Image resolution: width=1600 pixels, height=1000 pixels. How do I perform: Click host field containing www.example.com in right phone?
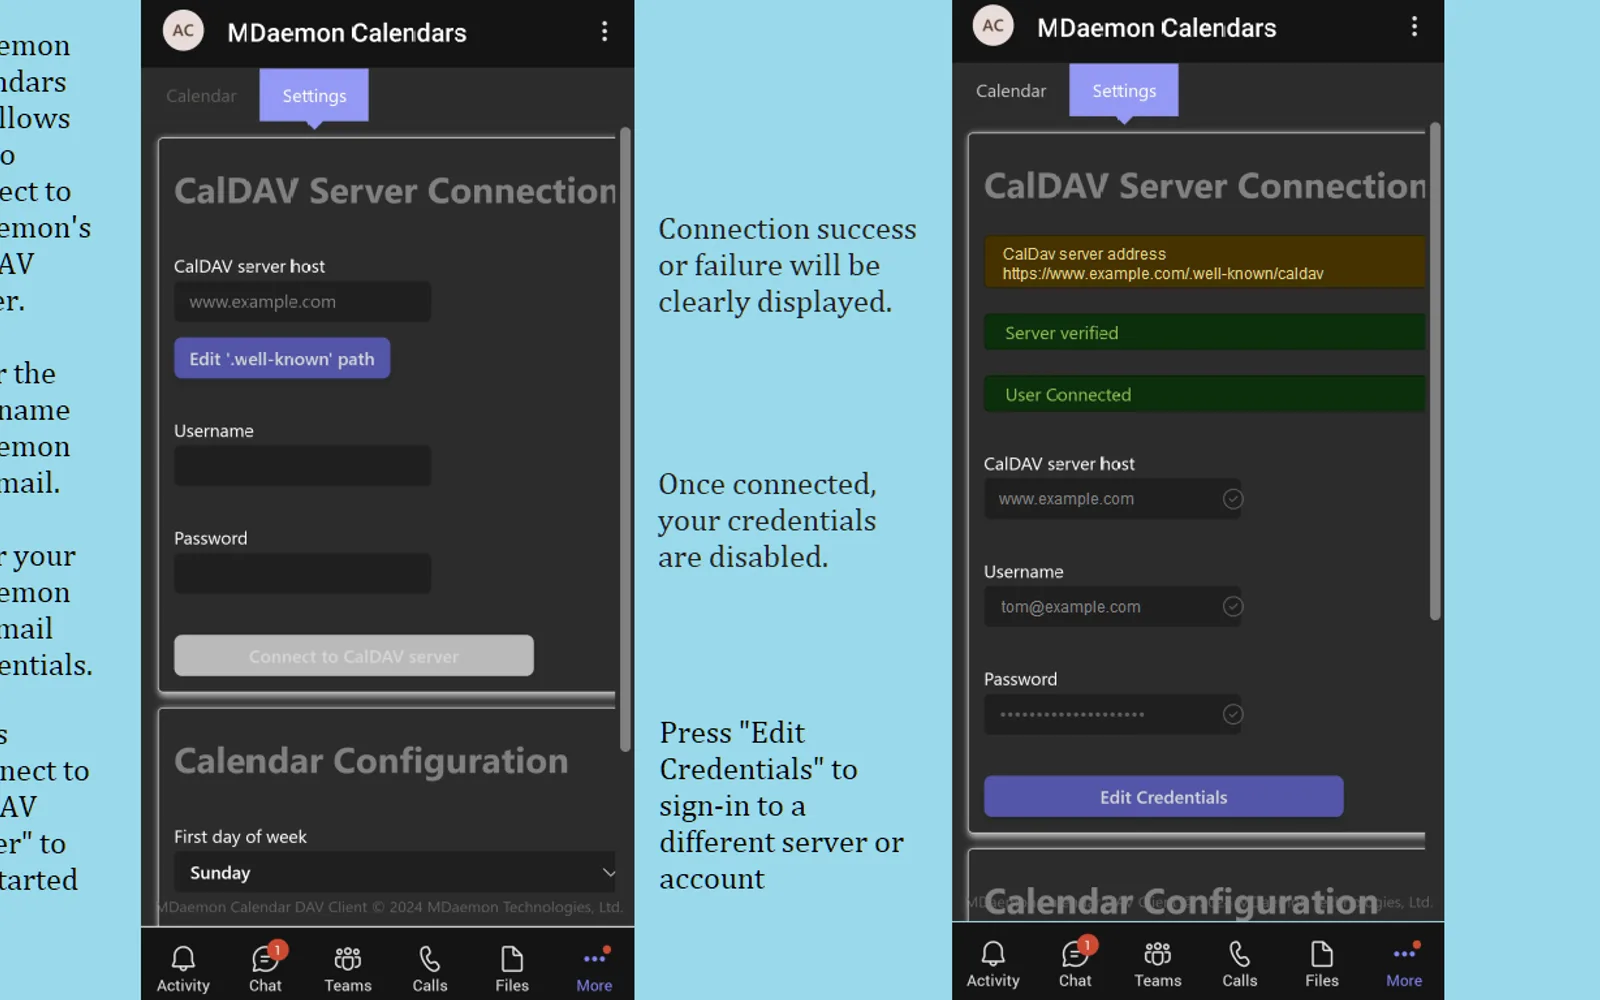[1113, 499]
